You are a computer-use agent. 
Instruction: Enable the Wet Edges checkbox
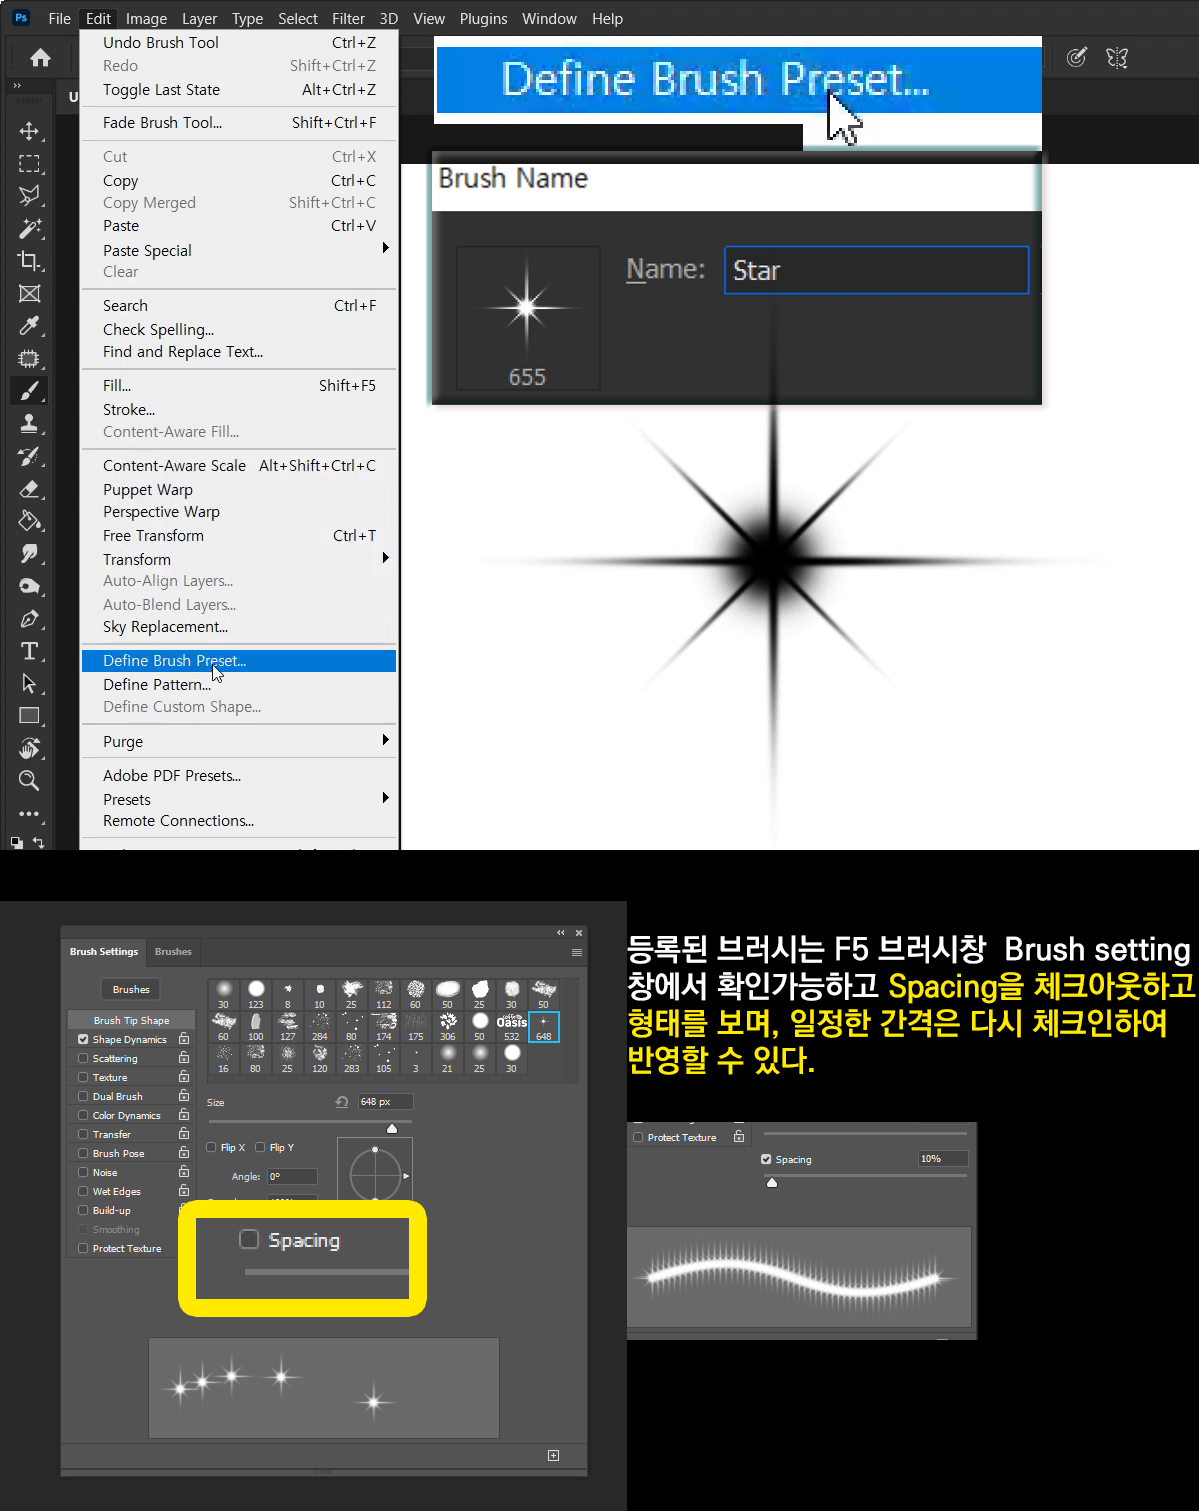click(83, 1191)
